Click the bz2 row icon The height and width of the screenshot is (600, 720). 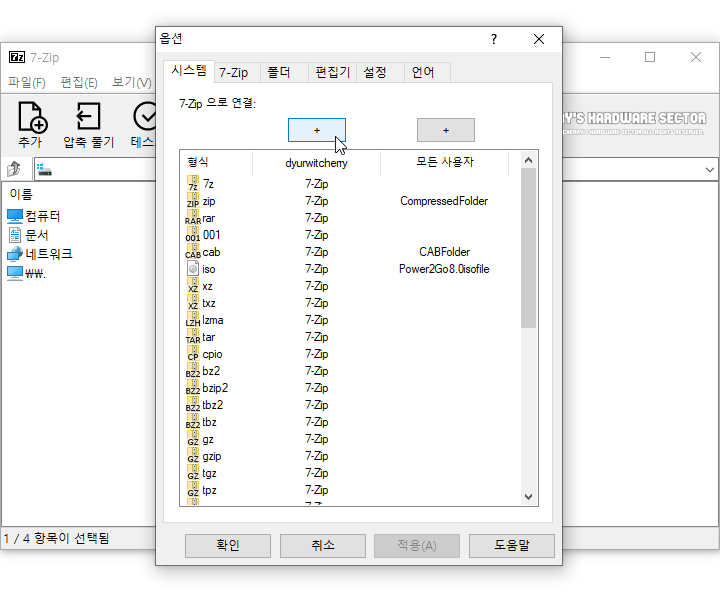tap(193, 370)
